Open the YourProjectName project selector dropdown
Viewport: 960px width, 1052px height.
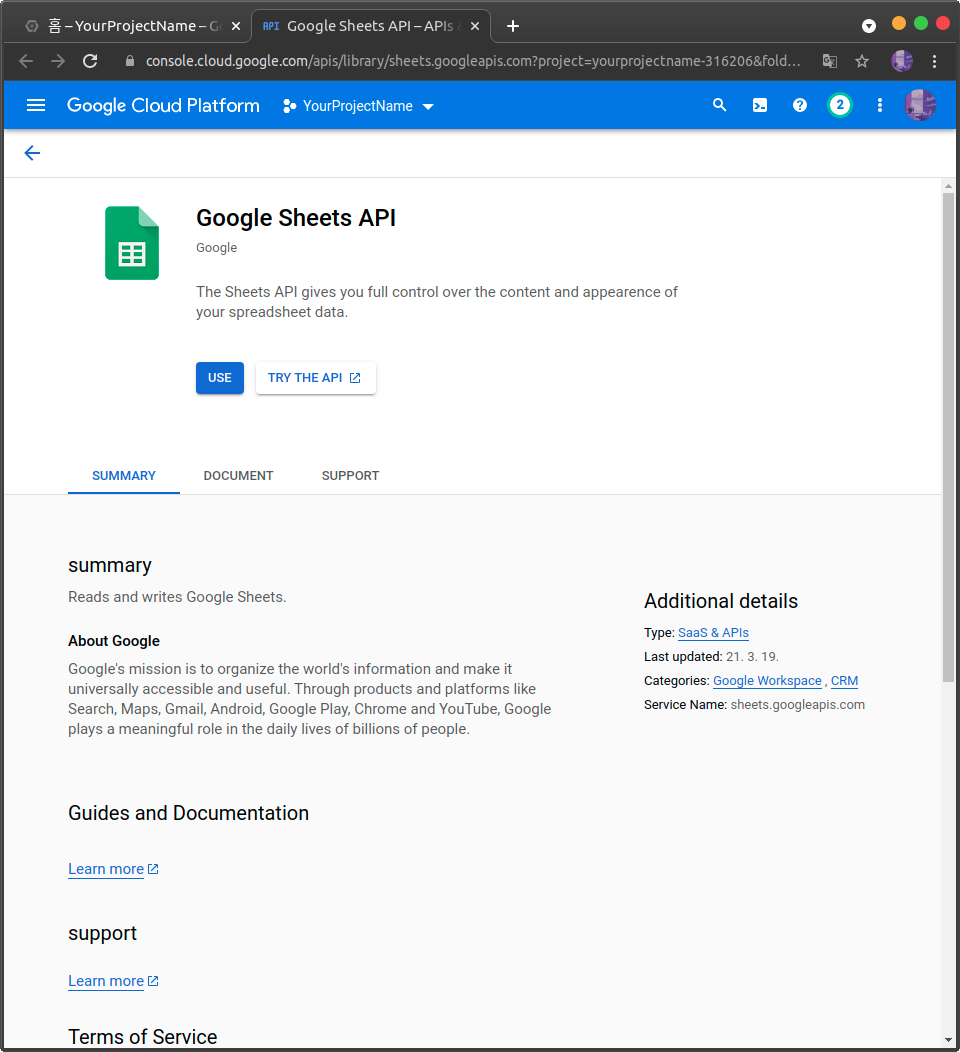tap(358, 106)
